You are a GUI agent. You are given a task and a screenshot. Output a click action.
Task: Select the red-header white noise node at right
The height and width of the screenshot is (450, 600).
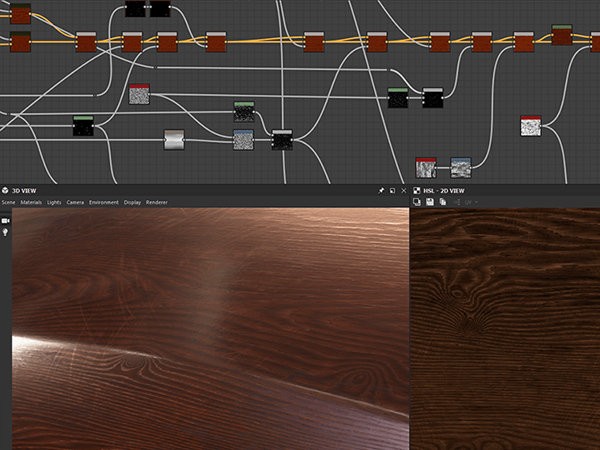531,126
